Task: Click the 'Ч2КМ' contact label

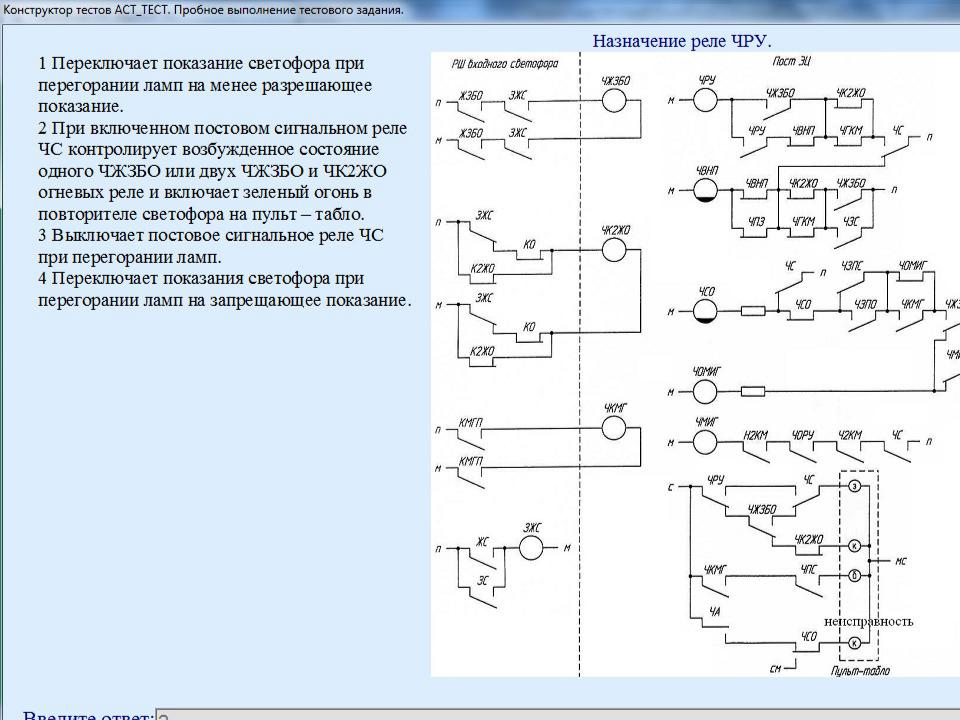Action: pos(850,435)
